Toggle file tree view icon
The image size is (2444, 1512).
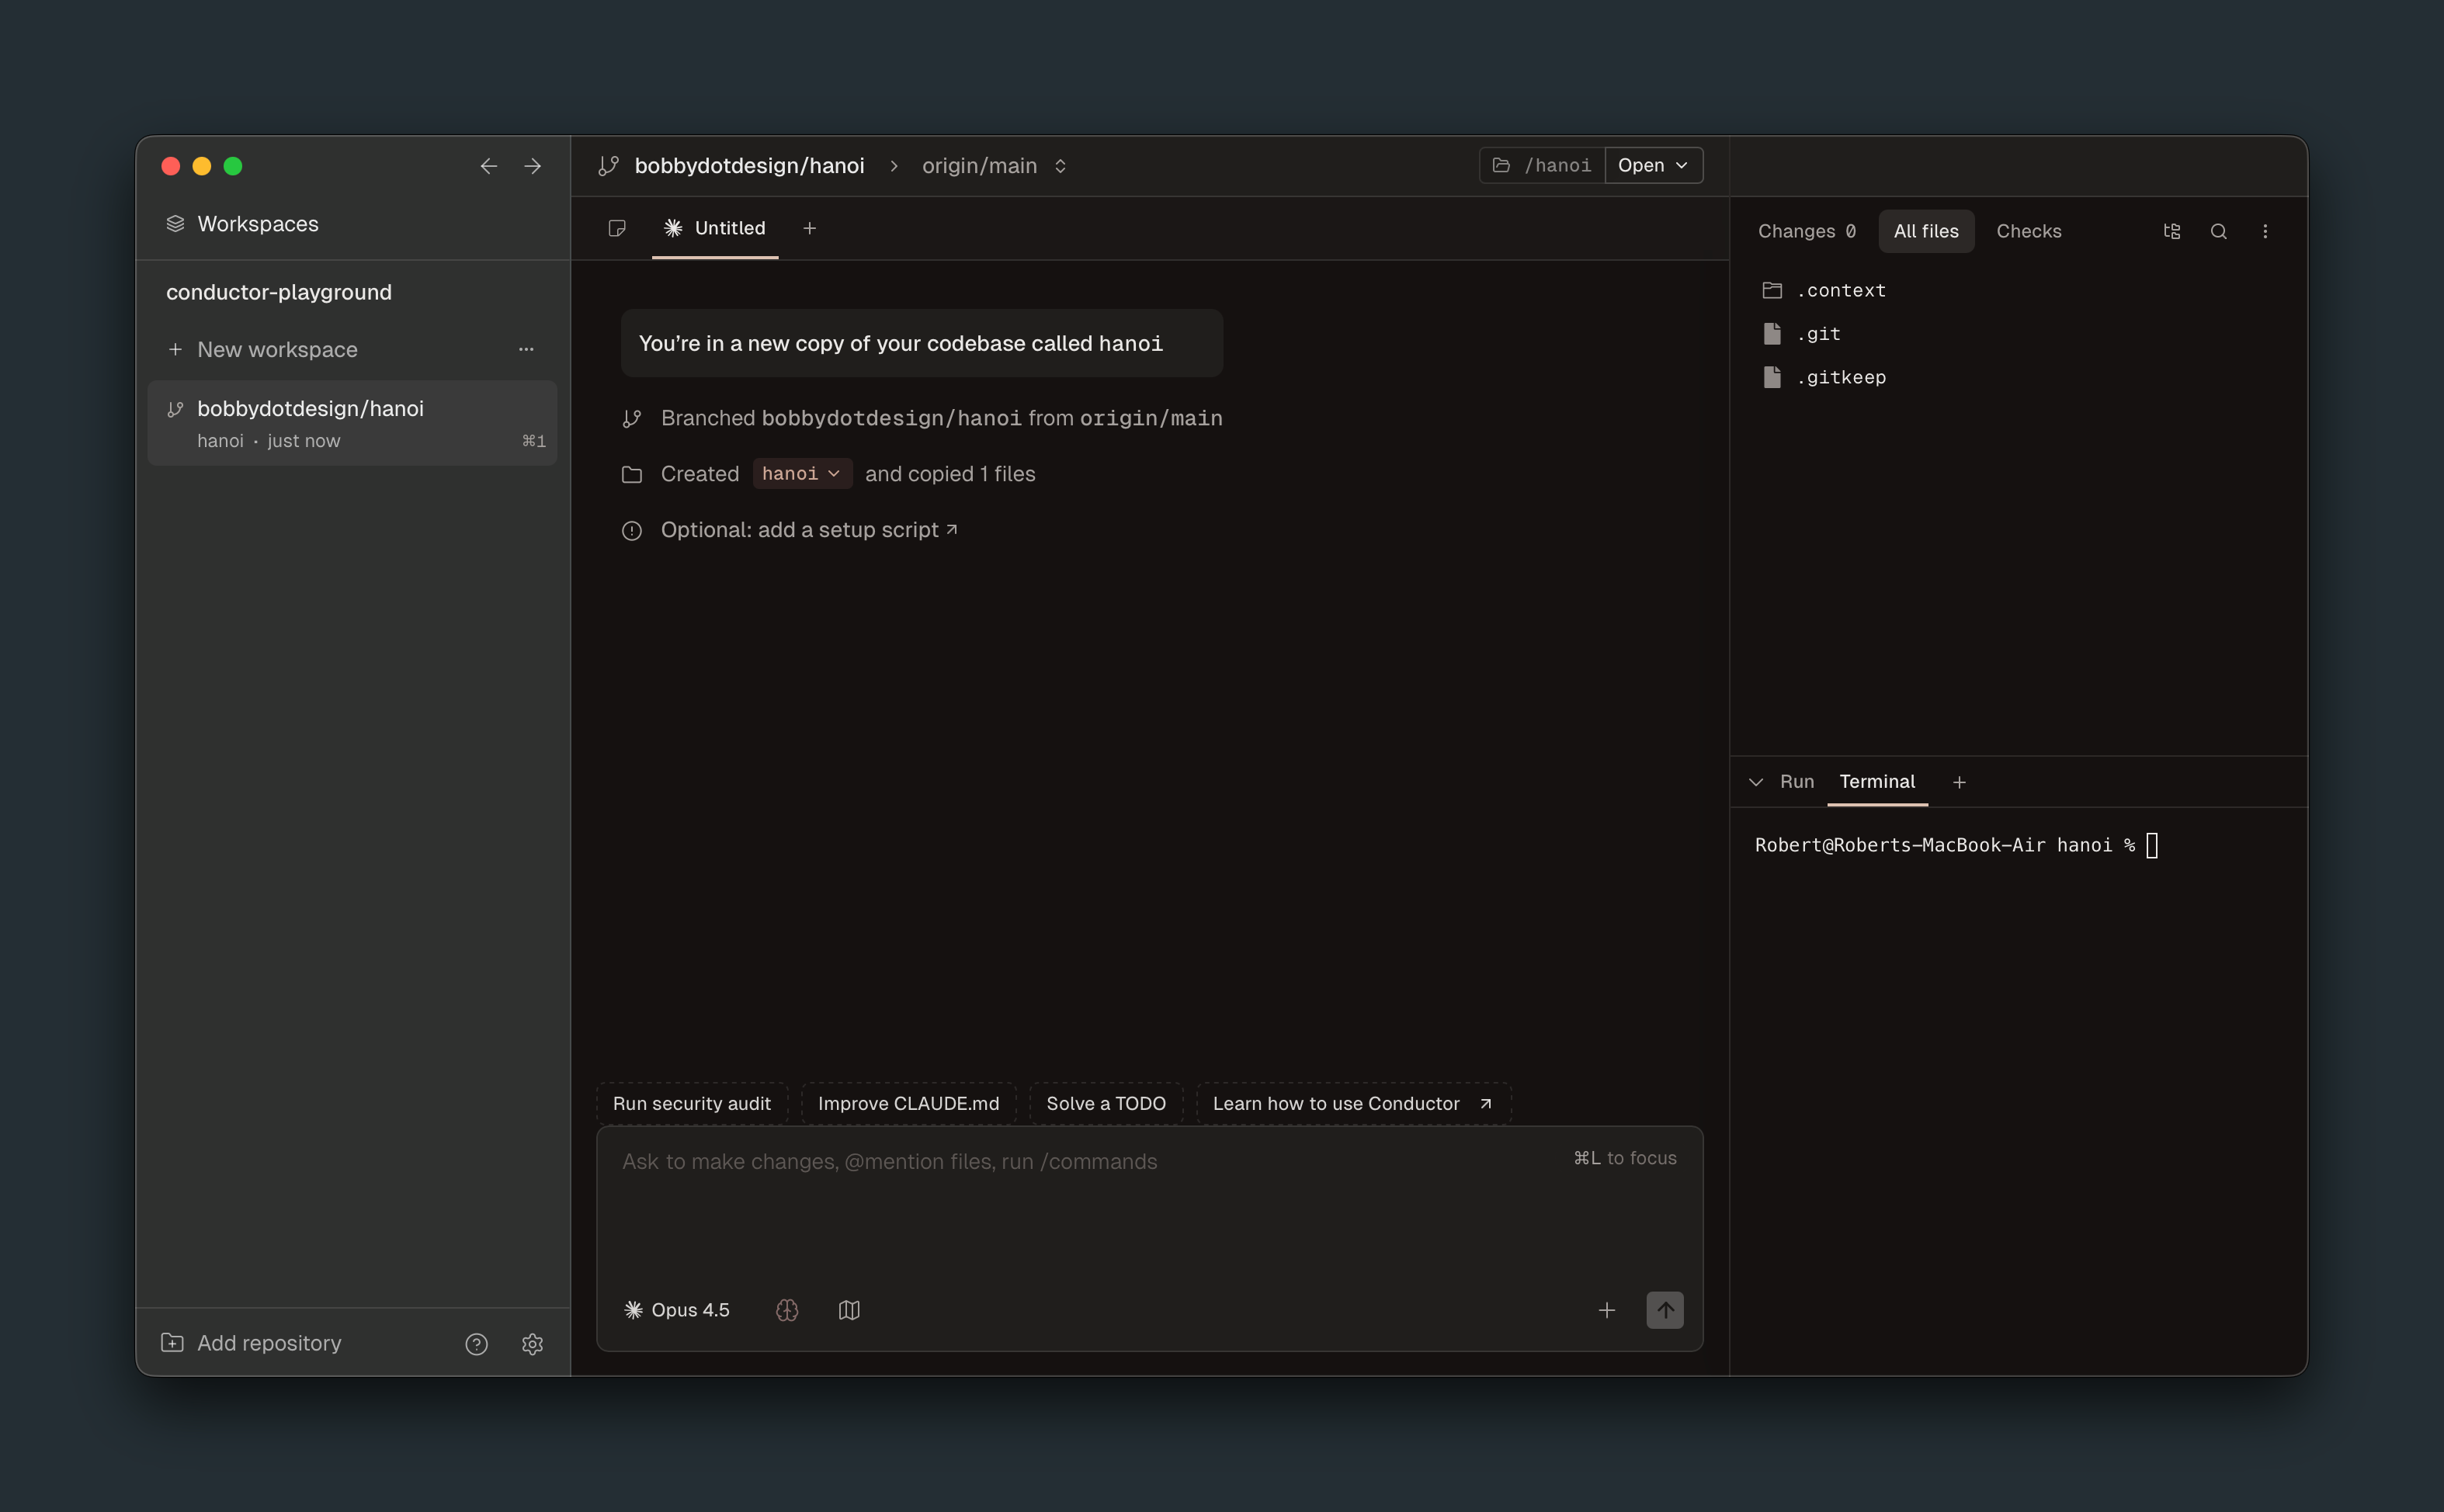coord(2171,232)
